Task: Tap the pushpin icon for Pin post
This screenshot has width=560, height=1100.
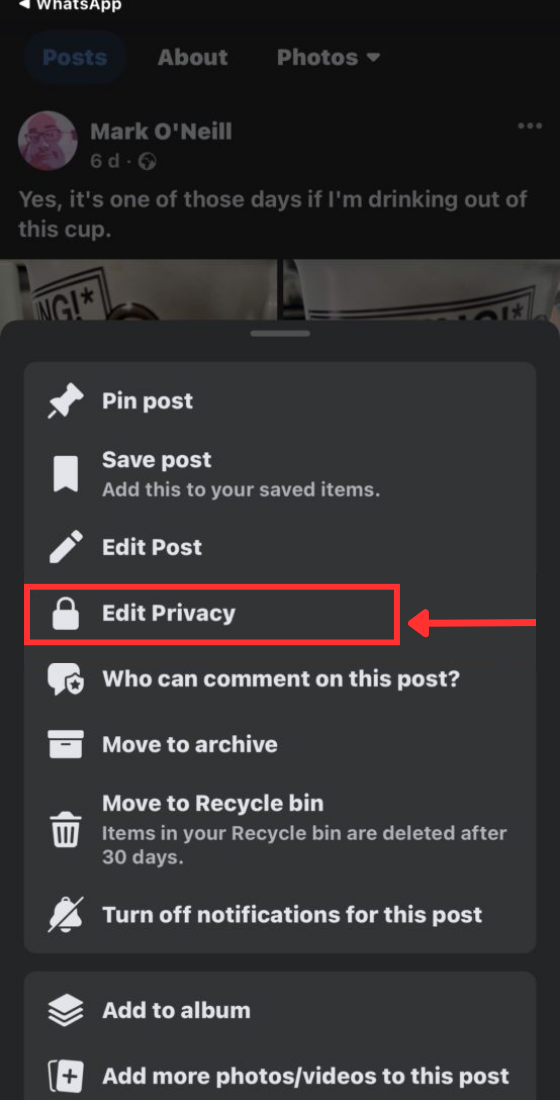Action: [x=65, y=401]
